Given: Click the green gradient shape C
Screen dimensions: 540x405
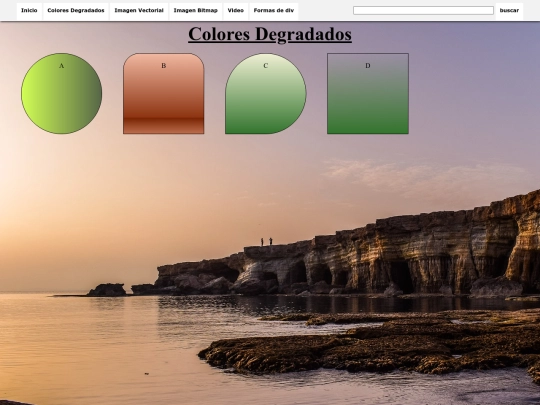Looking at the screenshot, I should click(x=266, y=93).
